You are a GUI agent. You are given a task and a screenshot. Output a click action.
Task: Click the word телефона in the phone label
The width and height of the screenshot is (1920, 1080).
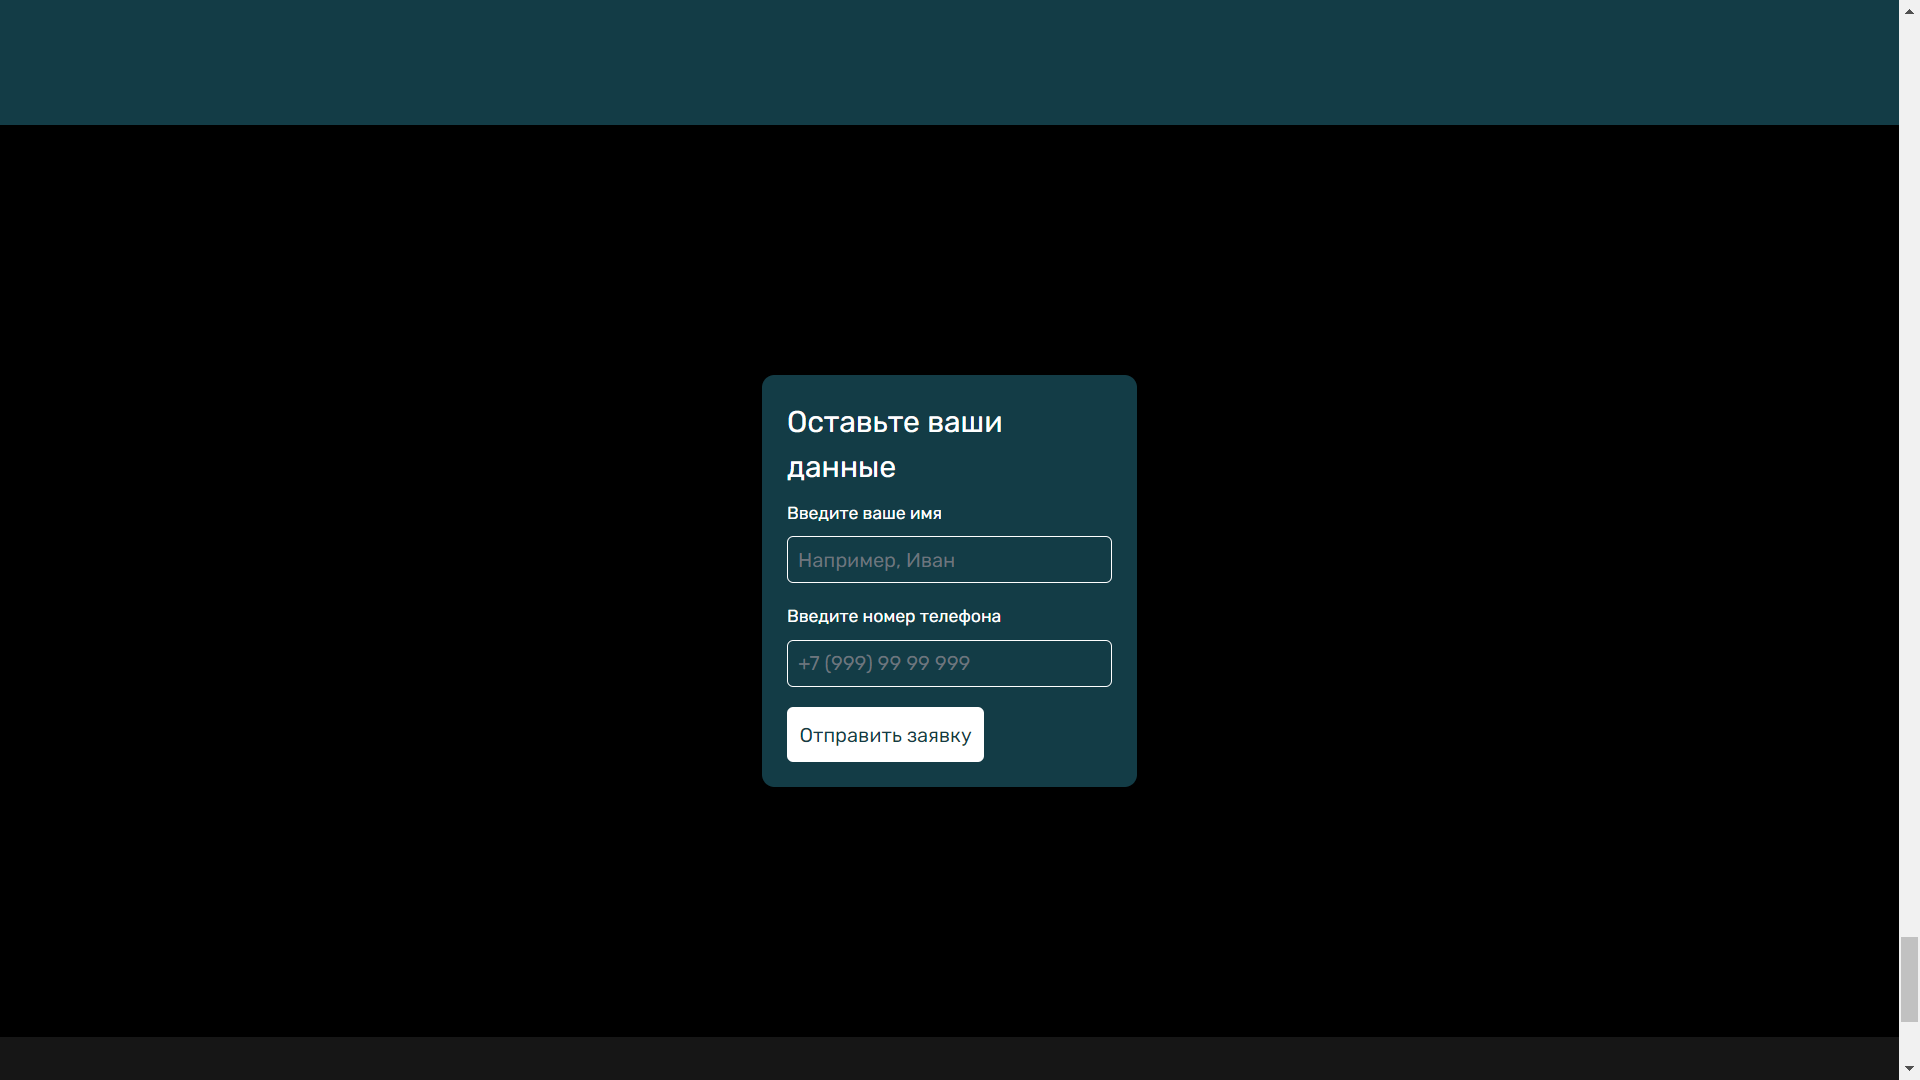click(x=960, y=616)
